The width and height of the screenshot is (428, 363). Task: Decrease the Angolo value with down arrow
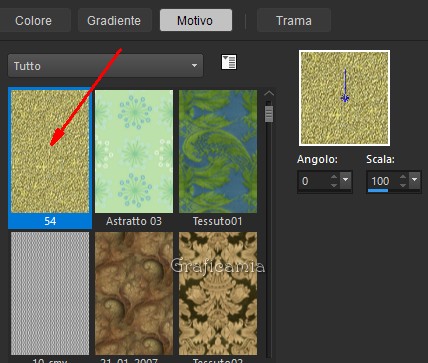[x=334, y=185]
